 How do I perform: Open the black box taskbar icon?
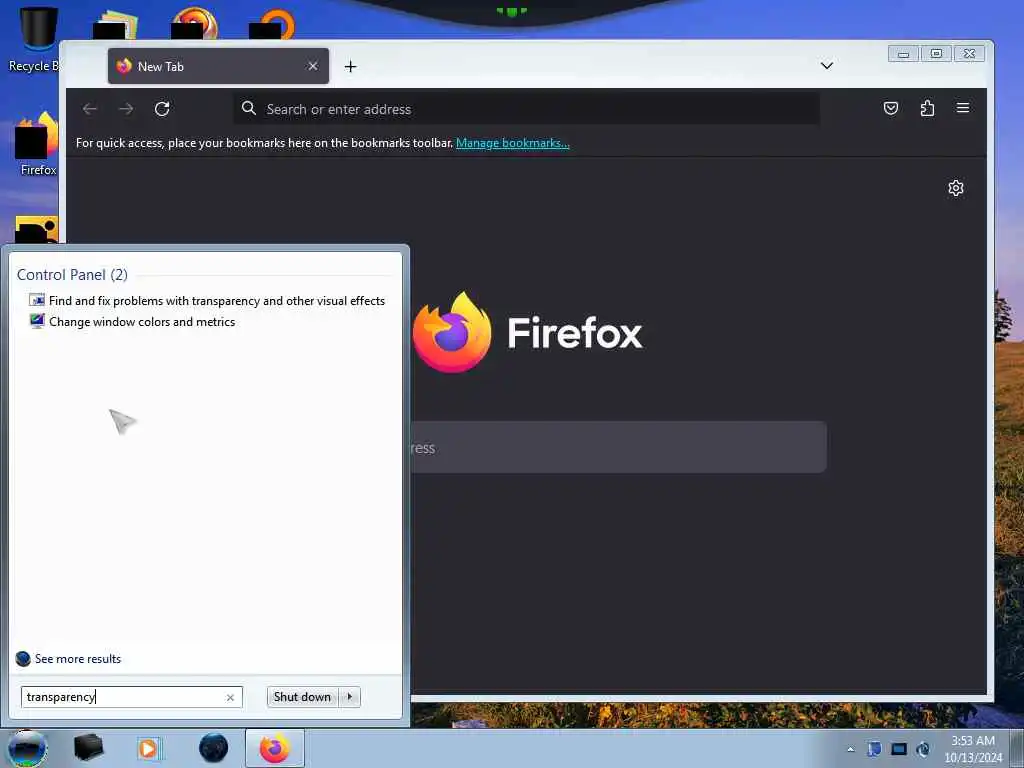coord(88,748)
